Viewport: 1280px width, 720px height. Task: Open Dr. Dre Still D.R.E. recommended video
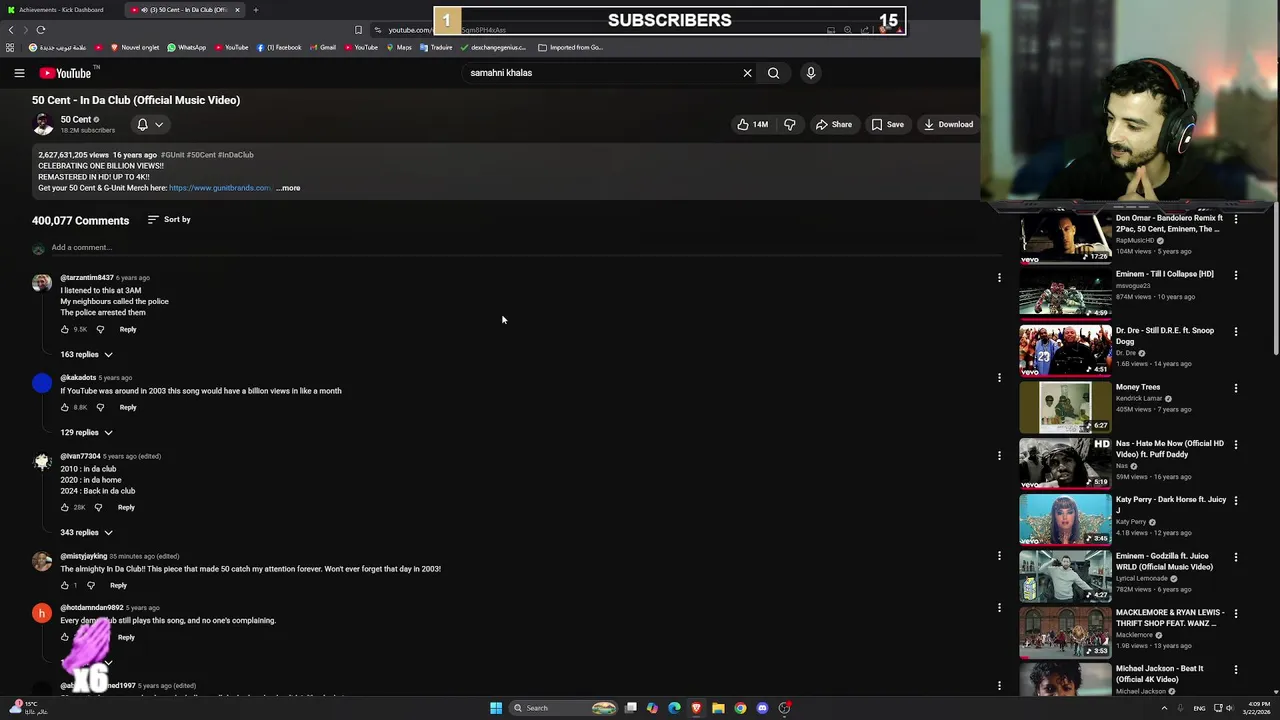coord(1065,350)
